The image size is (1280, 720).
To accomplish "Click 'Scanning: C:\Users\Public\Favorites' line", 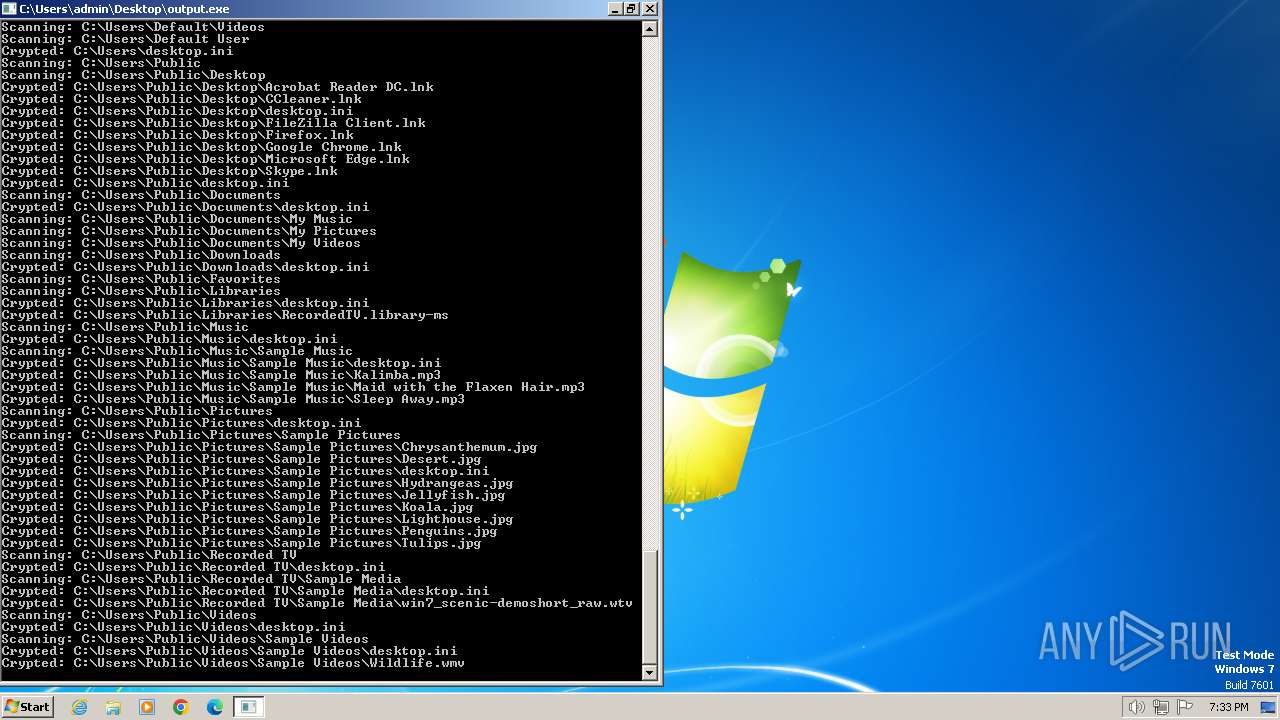I will 141,279.
